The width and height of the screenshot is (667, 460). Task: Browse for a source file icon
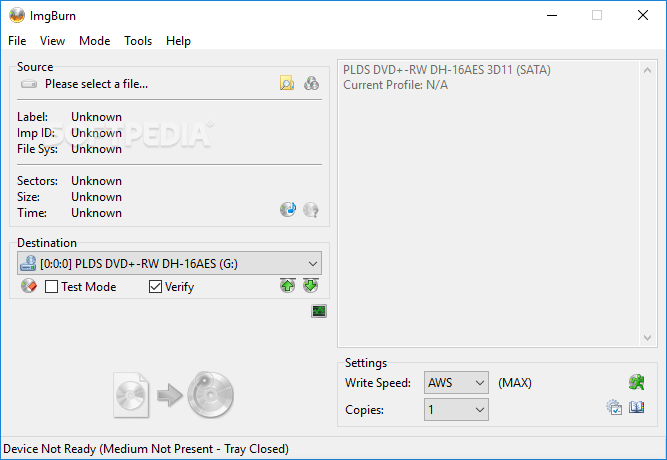(x=287, y=83)
